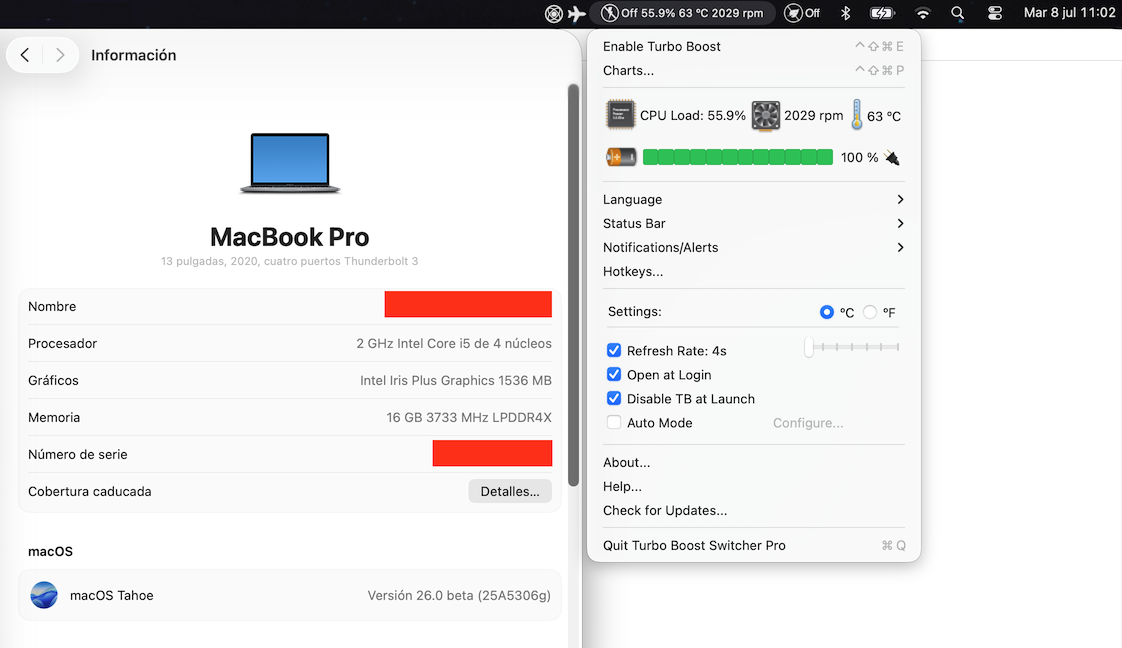Image resolution: width=1122 pixels, height=648 pixels.
Task: Click the '100 %' battery percentage
Action: [x=859, y=157]
